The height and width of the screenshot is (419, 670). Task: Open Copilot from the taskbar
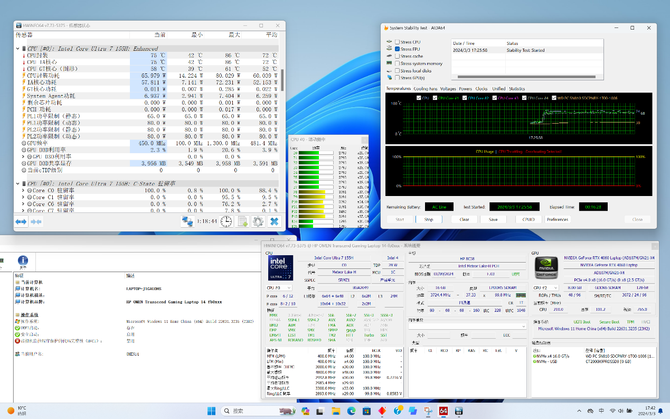[x=305, y=411]
